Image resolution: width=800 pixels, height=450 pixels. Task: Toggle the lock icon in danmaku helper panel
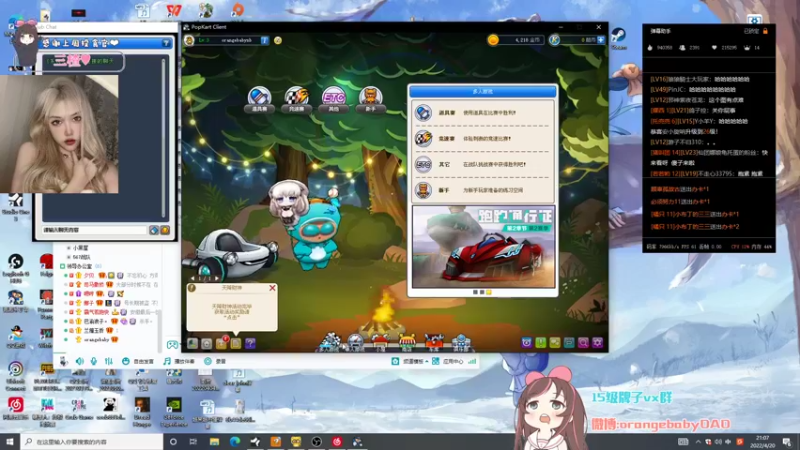(x=765, y=31)
